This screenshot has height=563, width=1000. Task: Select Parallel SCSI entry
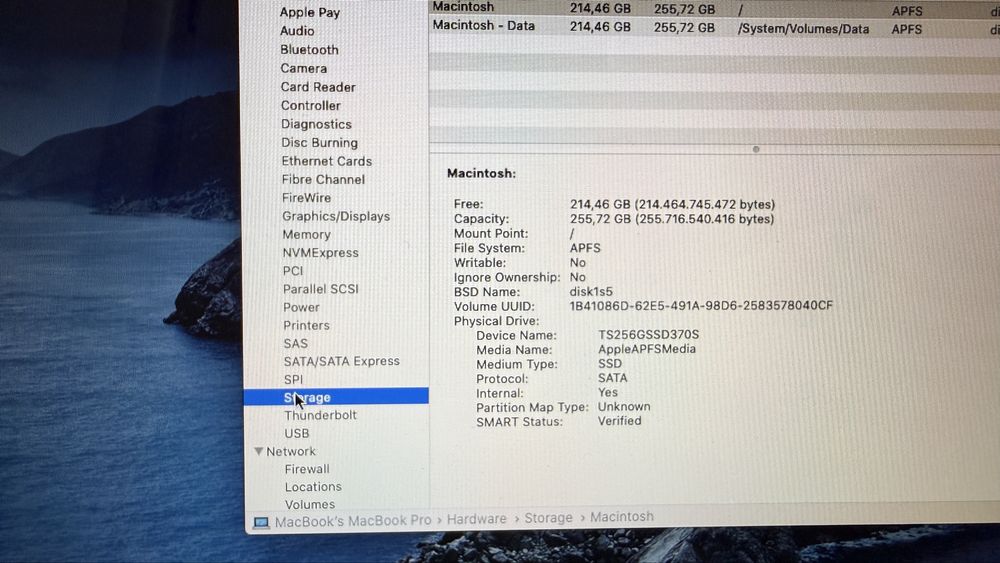(x=321, y=289)
